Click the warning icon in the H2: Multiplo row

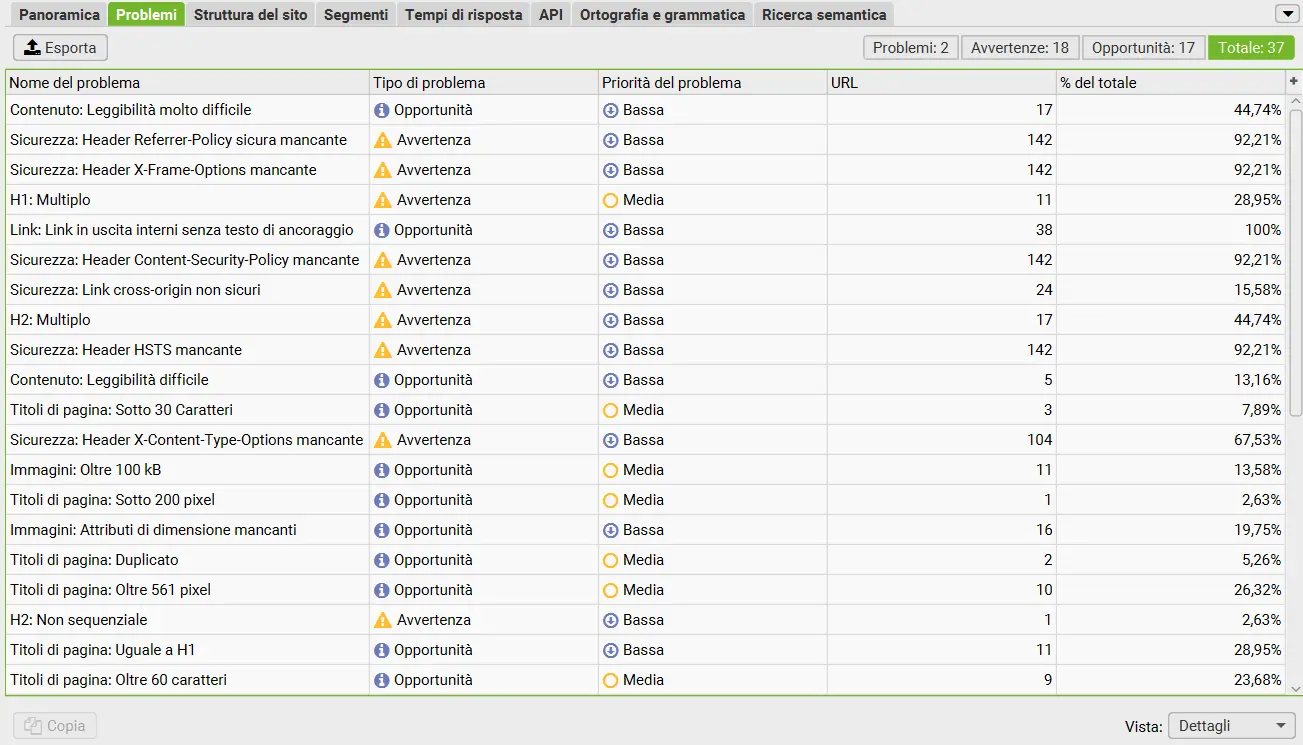[x=383, y=320]
